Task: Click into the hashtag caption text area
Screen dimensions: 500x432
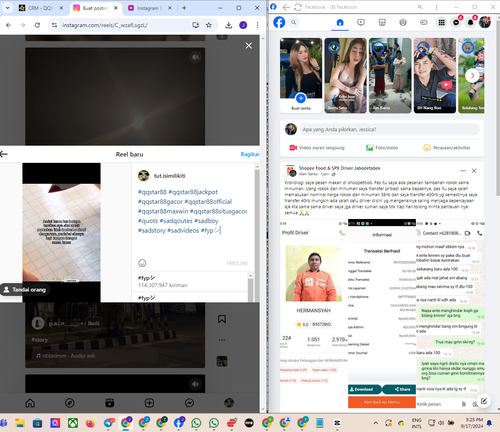Action: [193, 211]
